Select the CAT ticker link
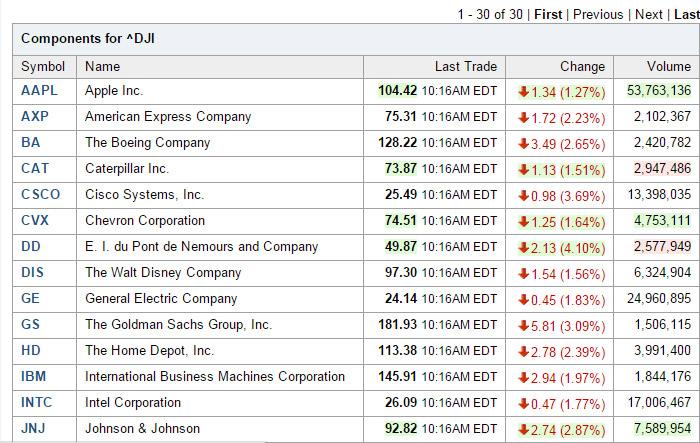The height and width of the screenshot is (443, 700). tap(35, 169)
